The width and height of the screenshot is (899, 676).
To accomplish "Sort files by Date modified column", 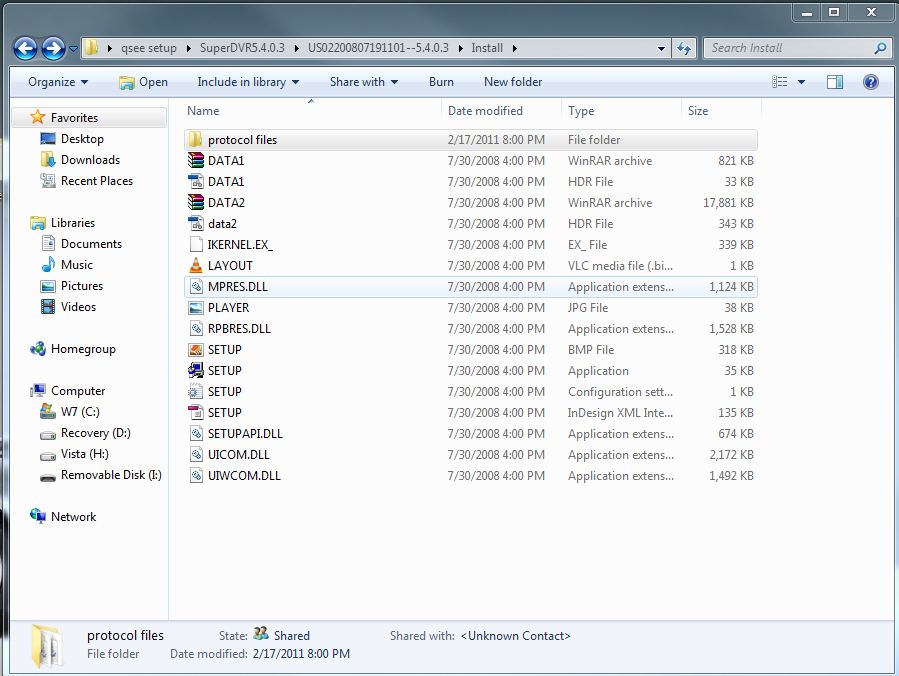I will [485, 111].
